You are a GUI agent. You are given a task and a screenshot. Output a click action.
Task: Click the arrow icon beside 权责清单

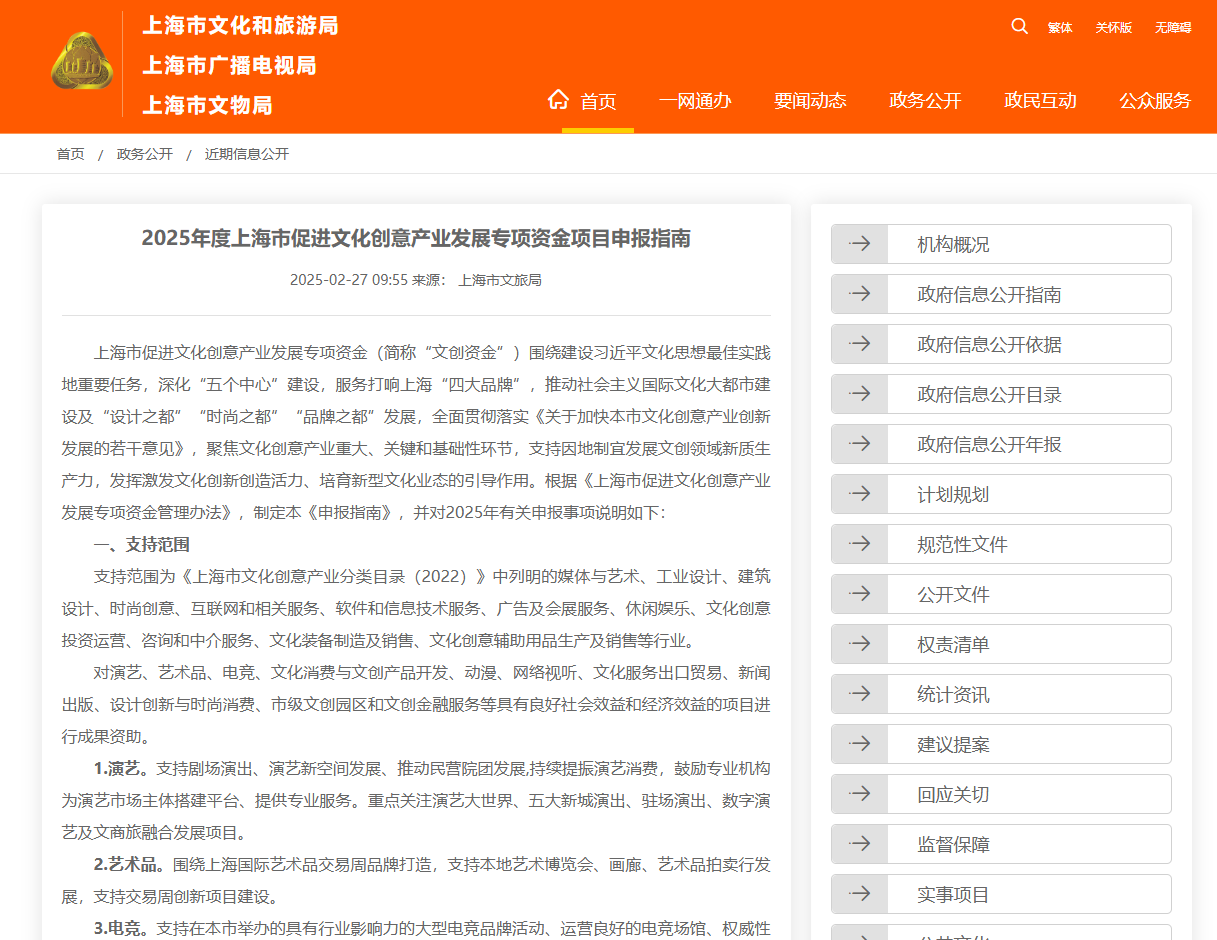[859, 644]
